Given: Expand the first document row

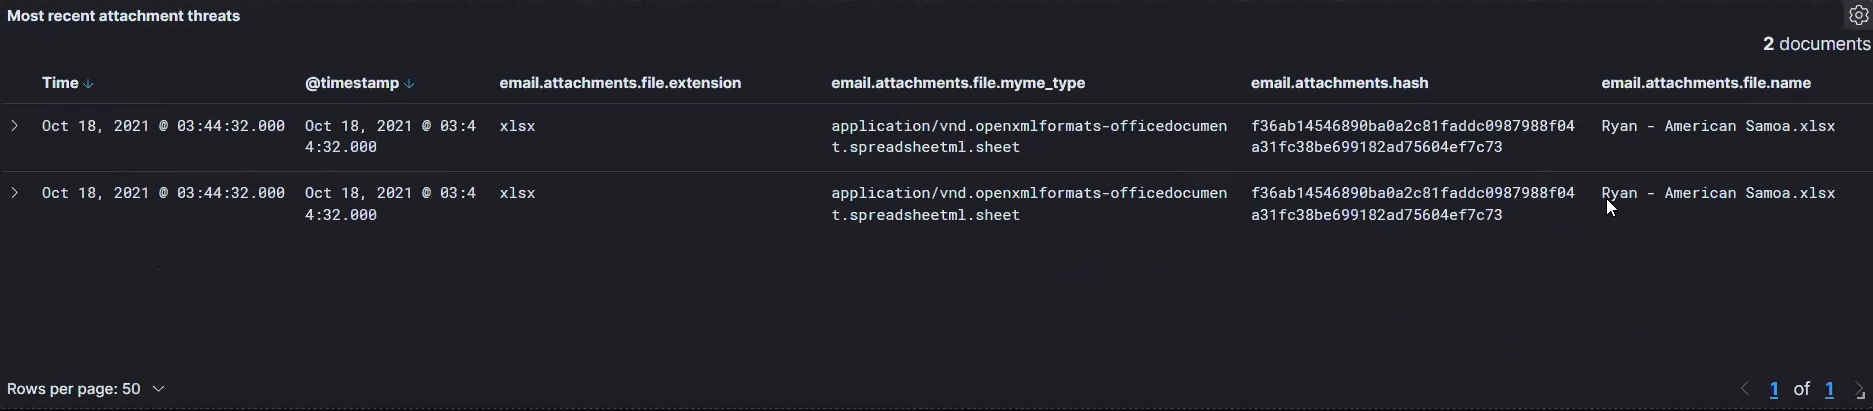Looking at the screenshot, I should tap(14, 126).
